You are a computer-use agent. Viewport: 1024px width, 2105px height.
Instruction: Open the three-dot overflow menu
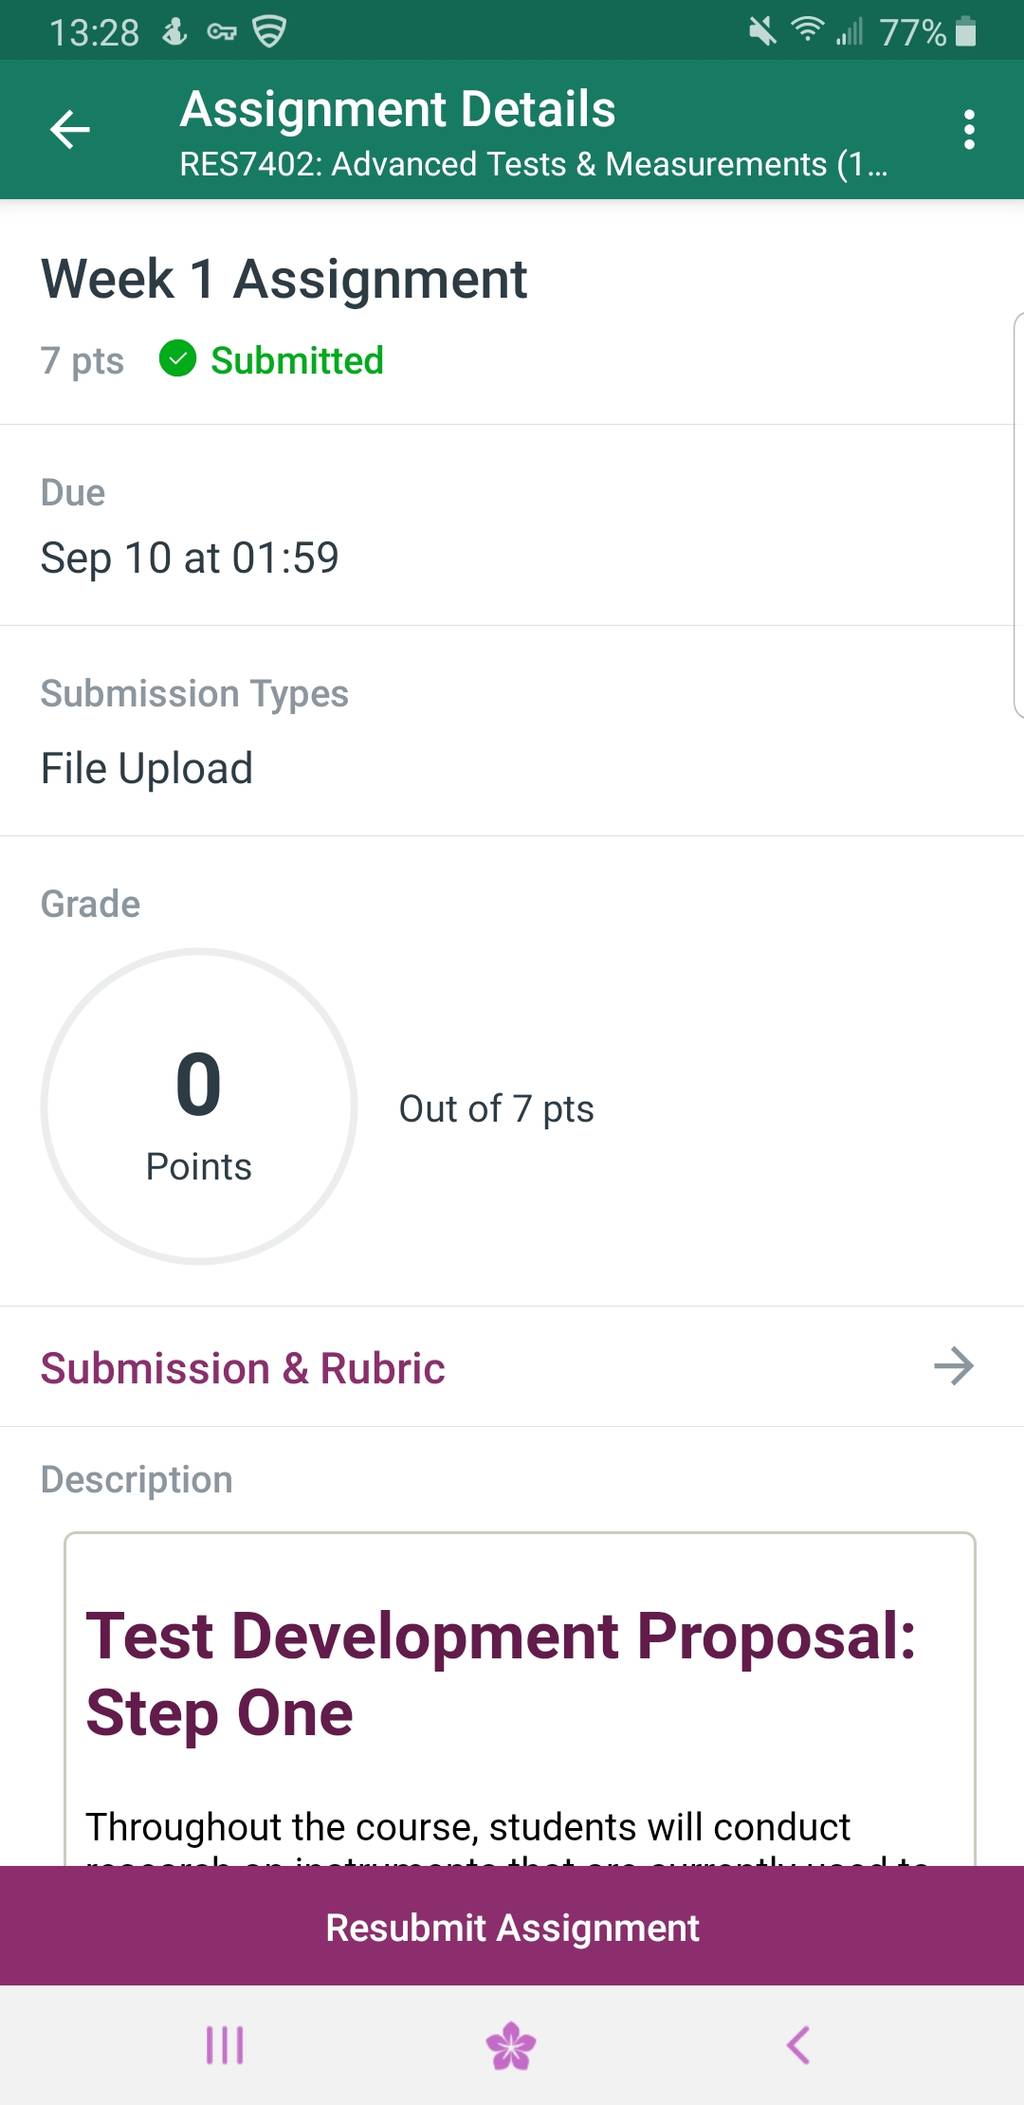pos(968,130)
